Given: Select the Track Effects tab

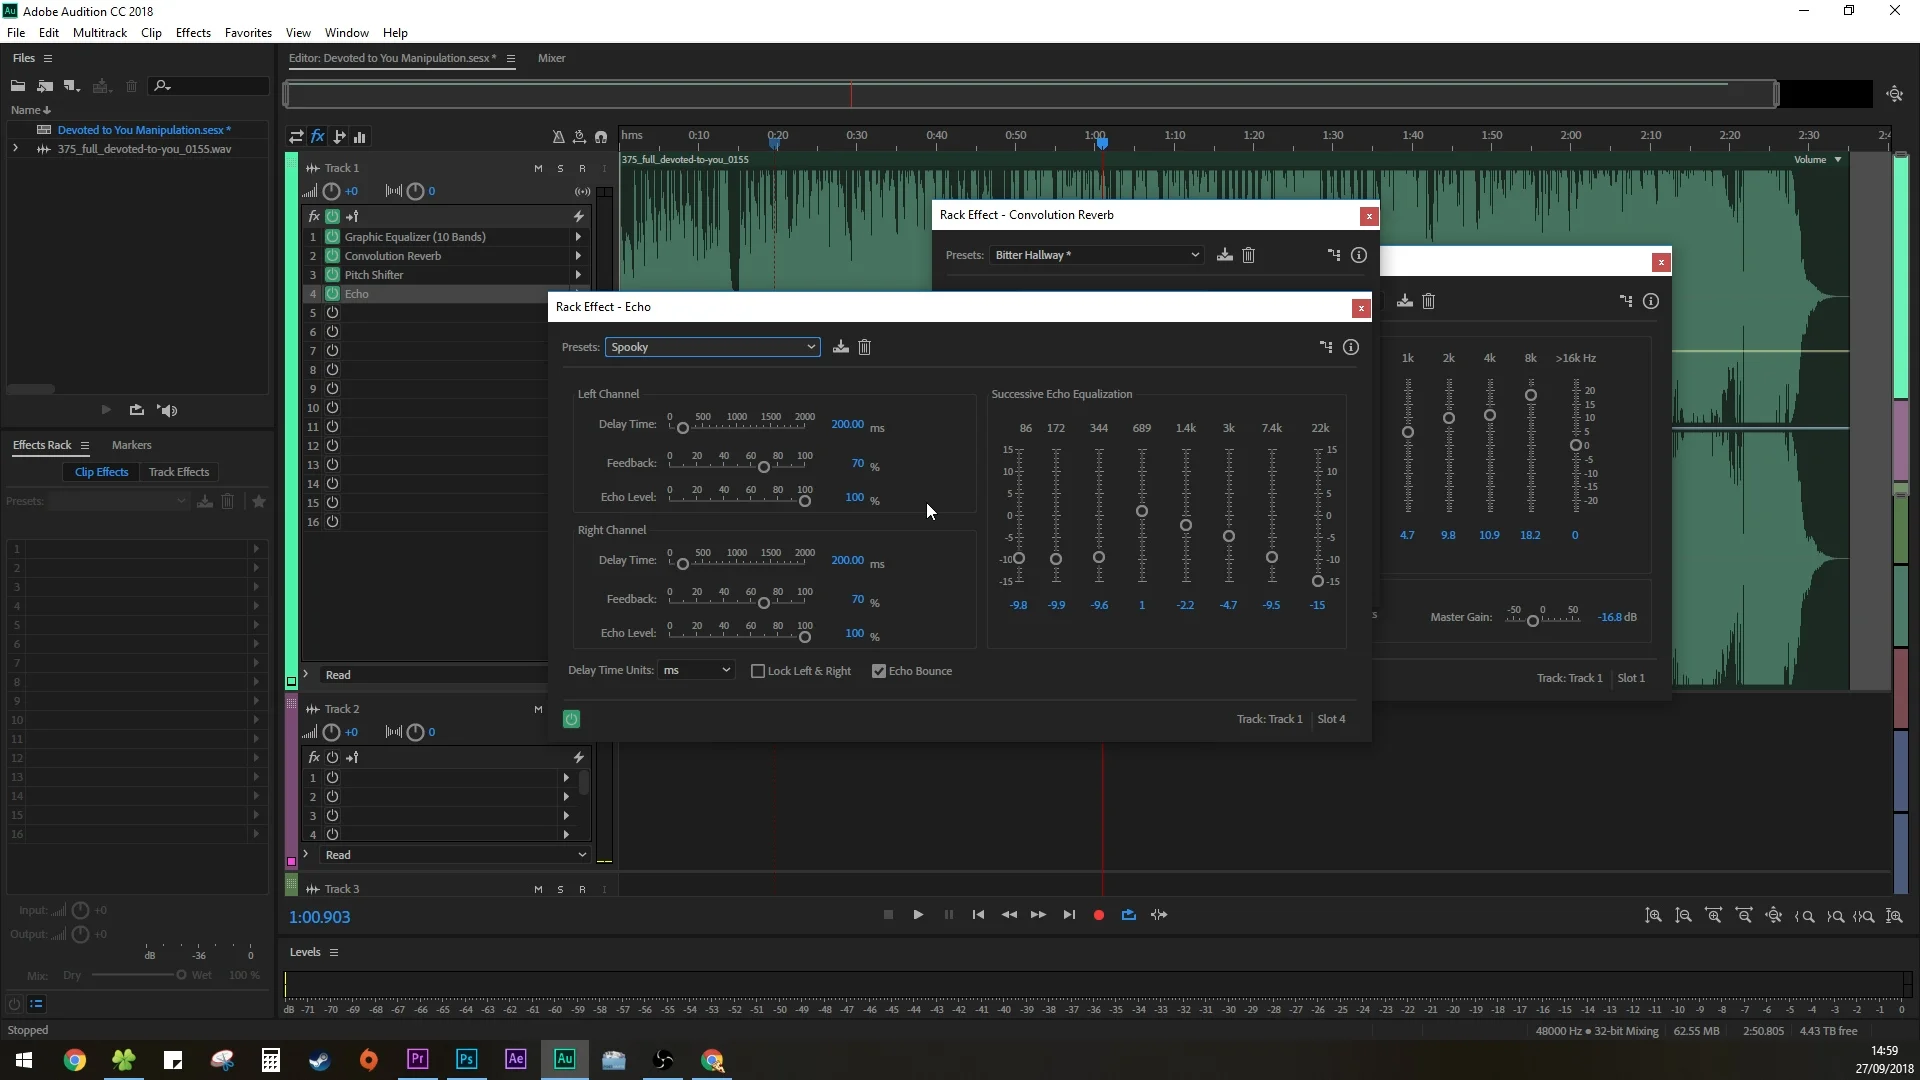Looking at the screenshot, I should 179,472.
